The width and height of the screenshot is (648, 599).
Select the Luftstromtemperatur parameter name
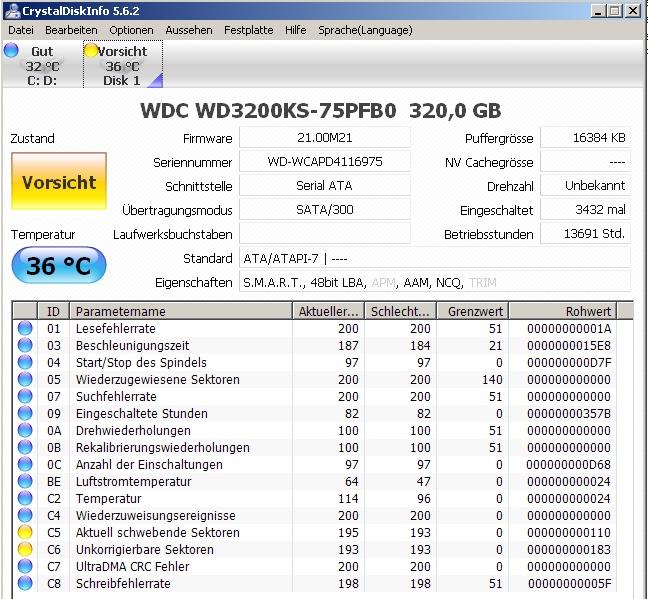133,481
